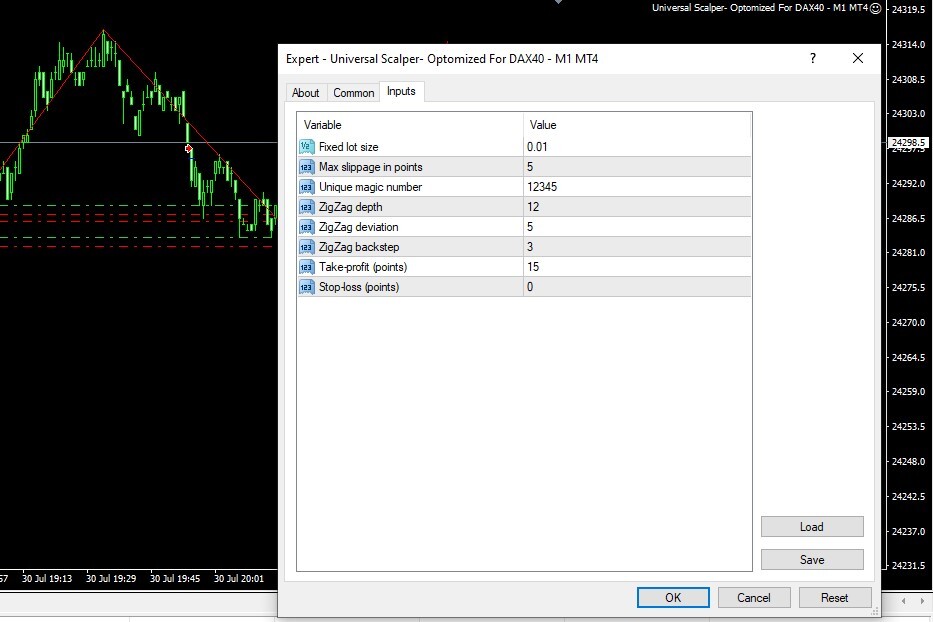Select the 'ZigZag depth' variable name
Screen dimensions: 933x622
(x=350, y=207)
